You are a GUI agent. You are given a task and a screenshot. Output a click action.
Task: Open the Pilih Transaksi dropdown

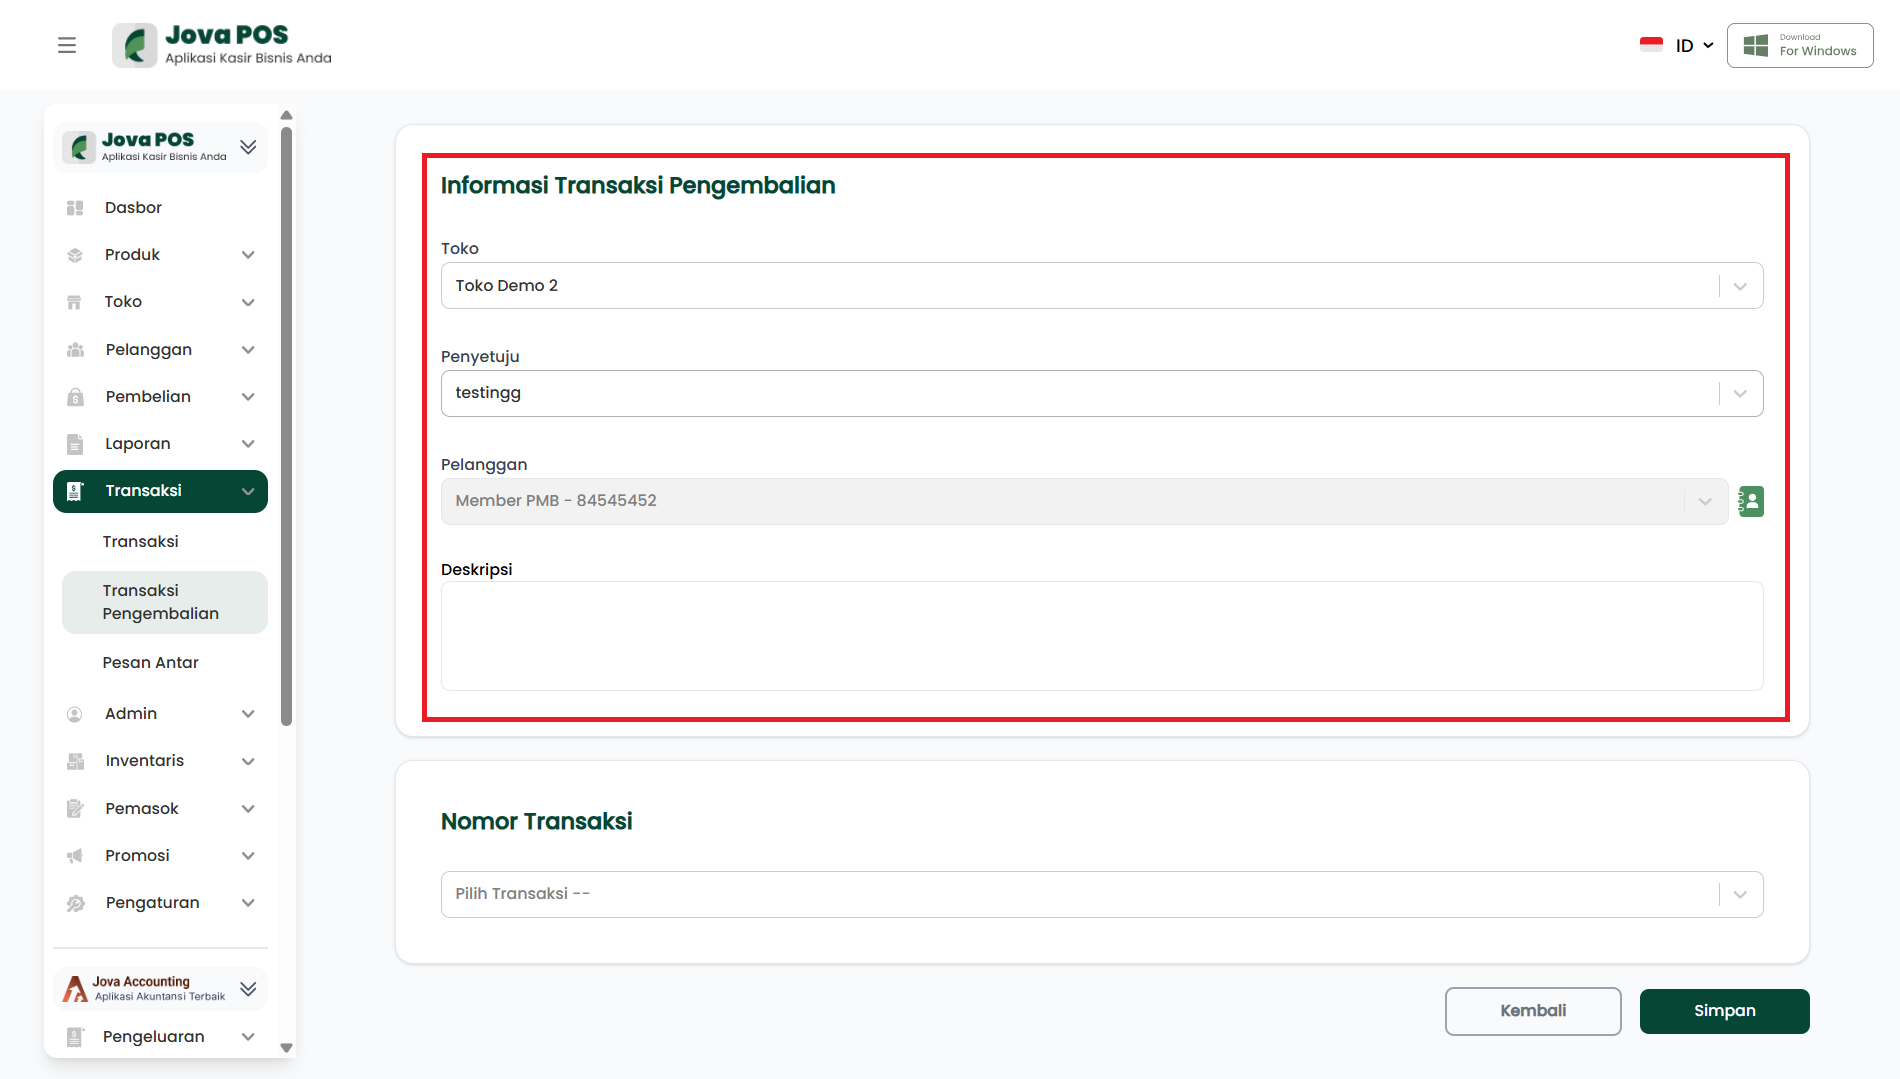coord(1740,894)
